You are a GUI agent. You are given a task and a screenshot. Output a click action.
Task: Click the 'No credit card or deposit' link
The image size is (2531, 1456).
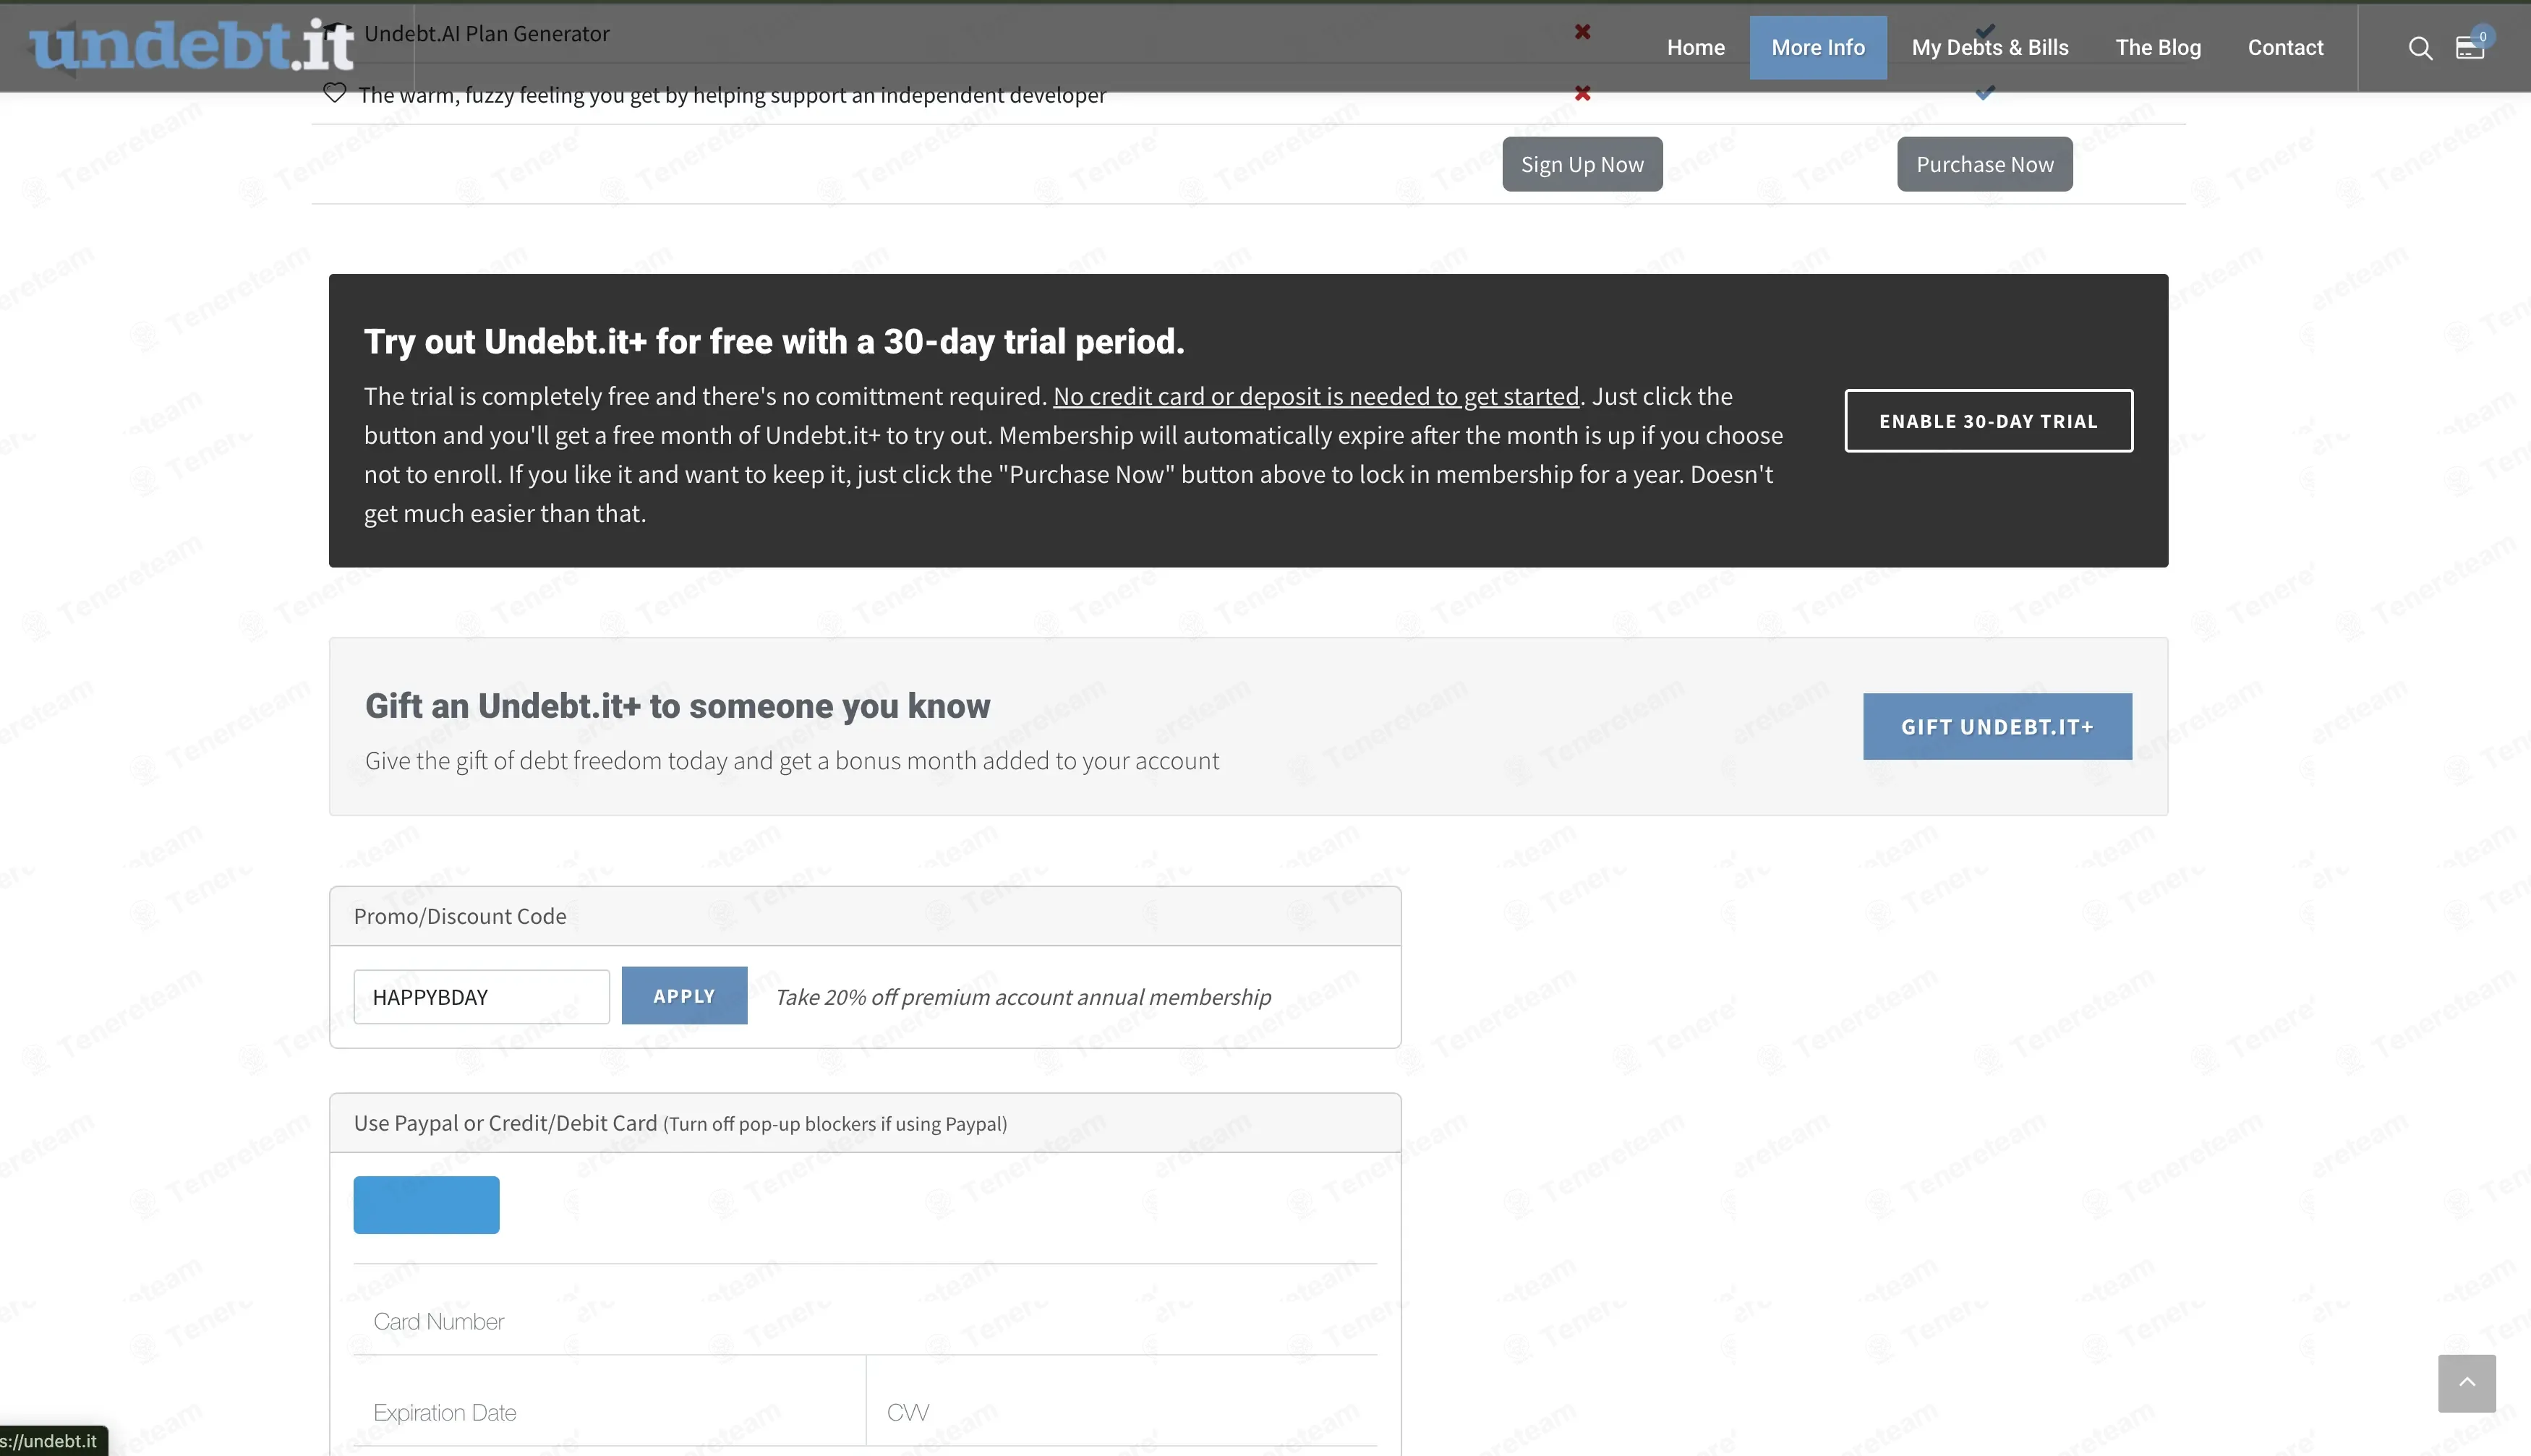coord(1316,396)
